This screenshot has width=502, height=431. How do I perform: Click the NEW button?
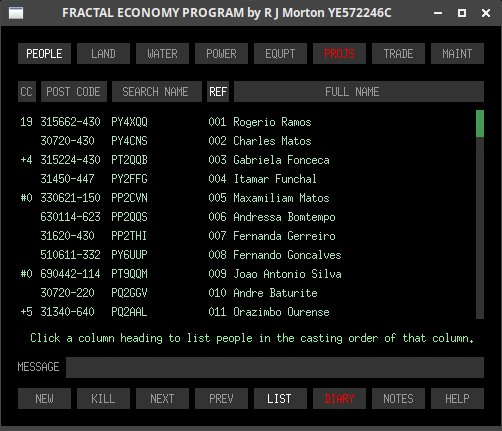(x=44, y=399)
